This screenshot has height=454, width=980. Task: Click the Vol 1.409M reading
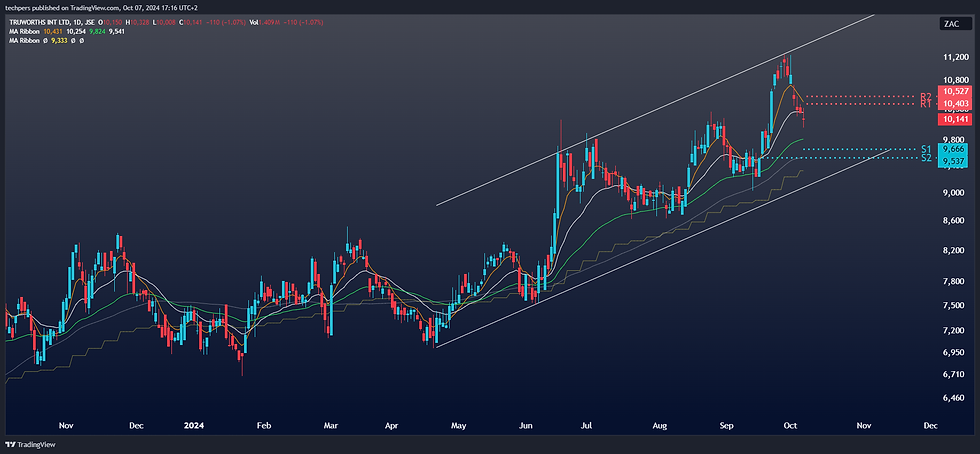click(x=264, y=23)
